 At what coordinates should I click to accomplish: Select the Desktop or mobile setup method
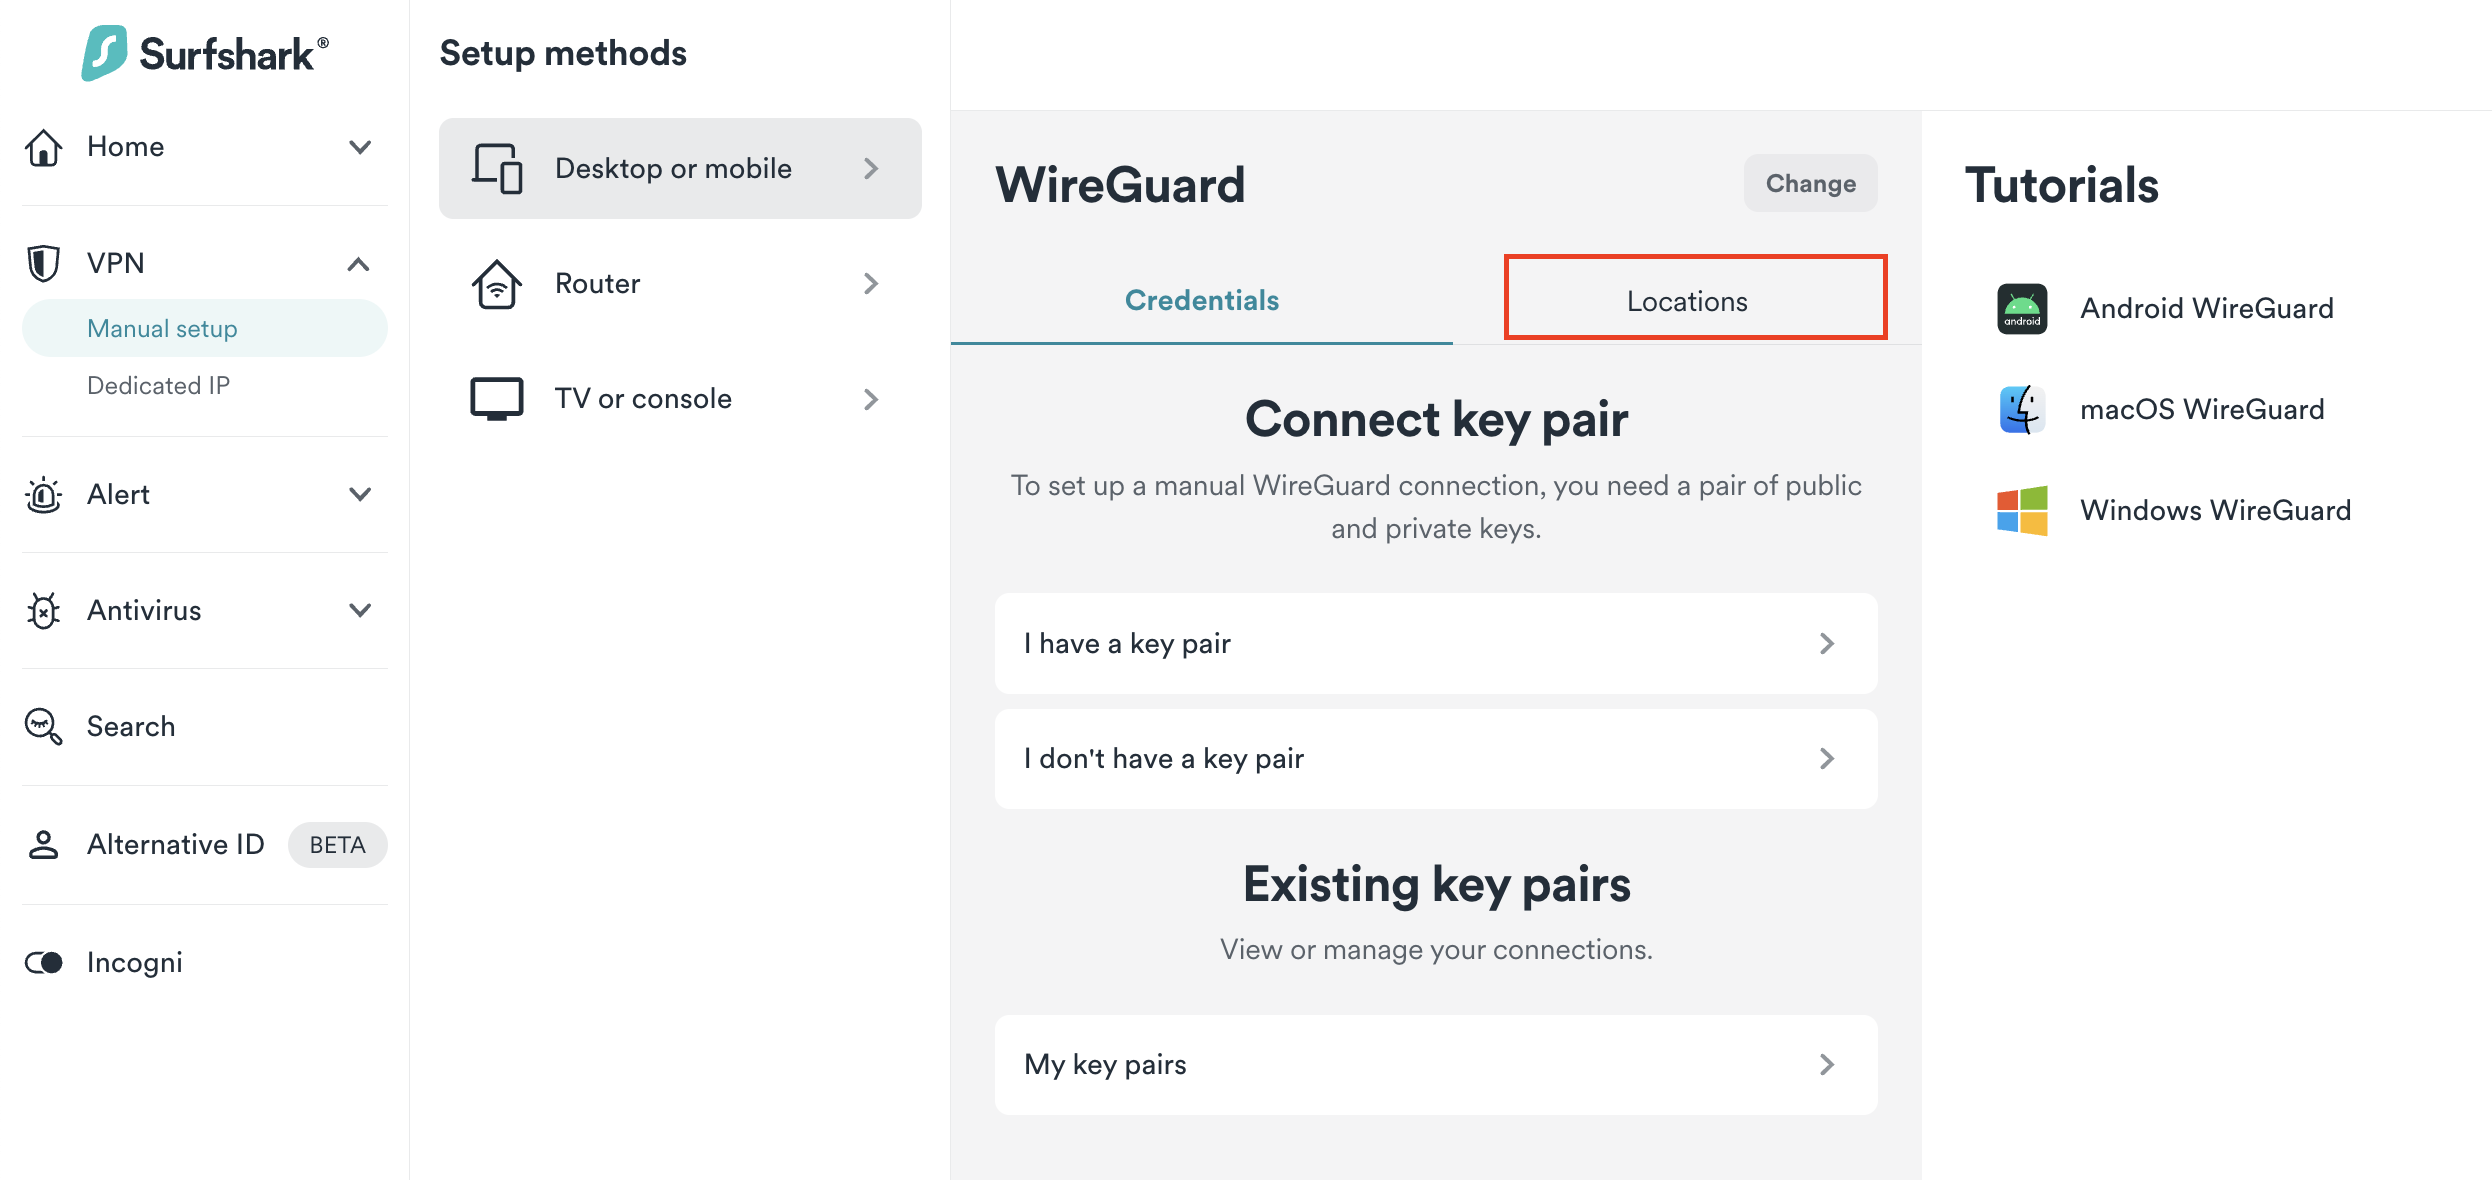pyautogui.click(x=679, y=168)
